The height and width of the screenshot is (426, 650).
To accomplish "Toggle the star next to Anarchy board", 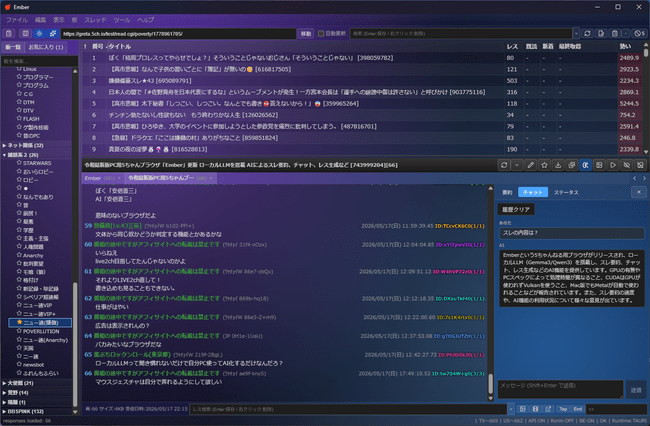I will pyautogui.click(x=19, y=255).
